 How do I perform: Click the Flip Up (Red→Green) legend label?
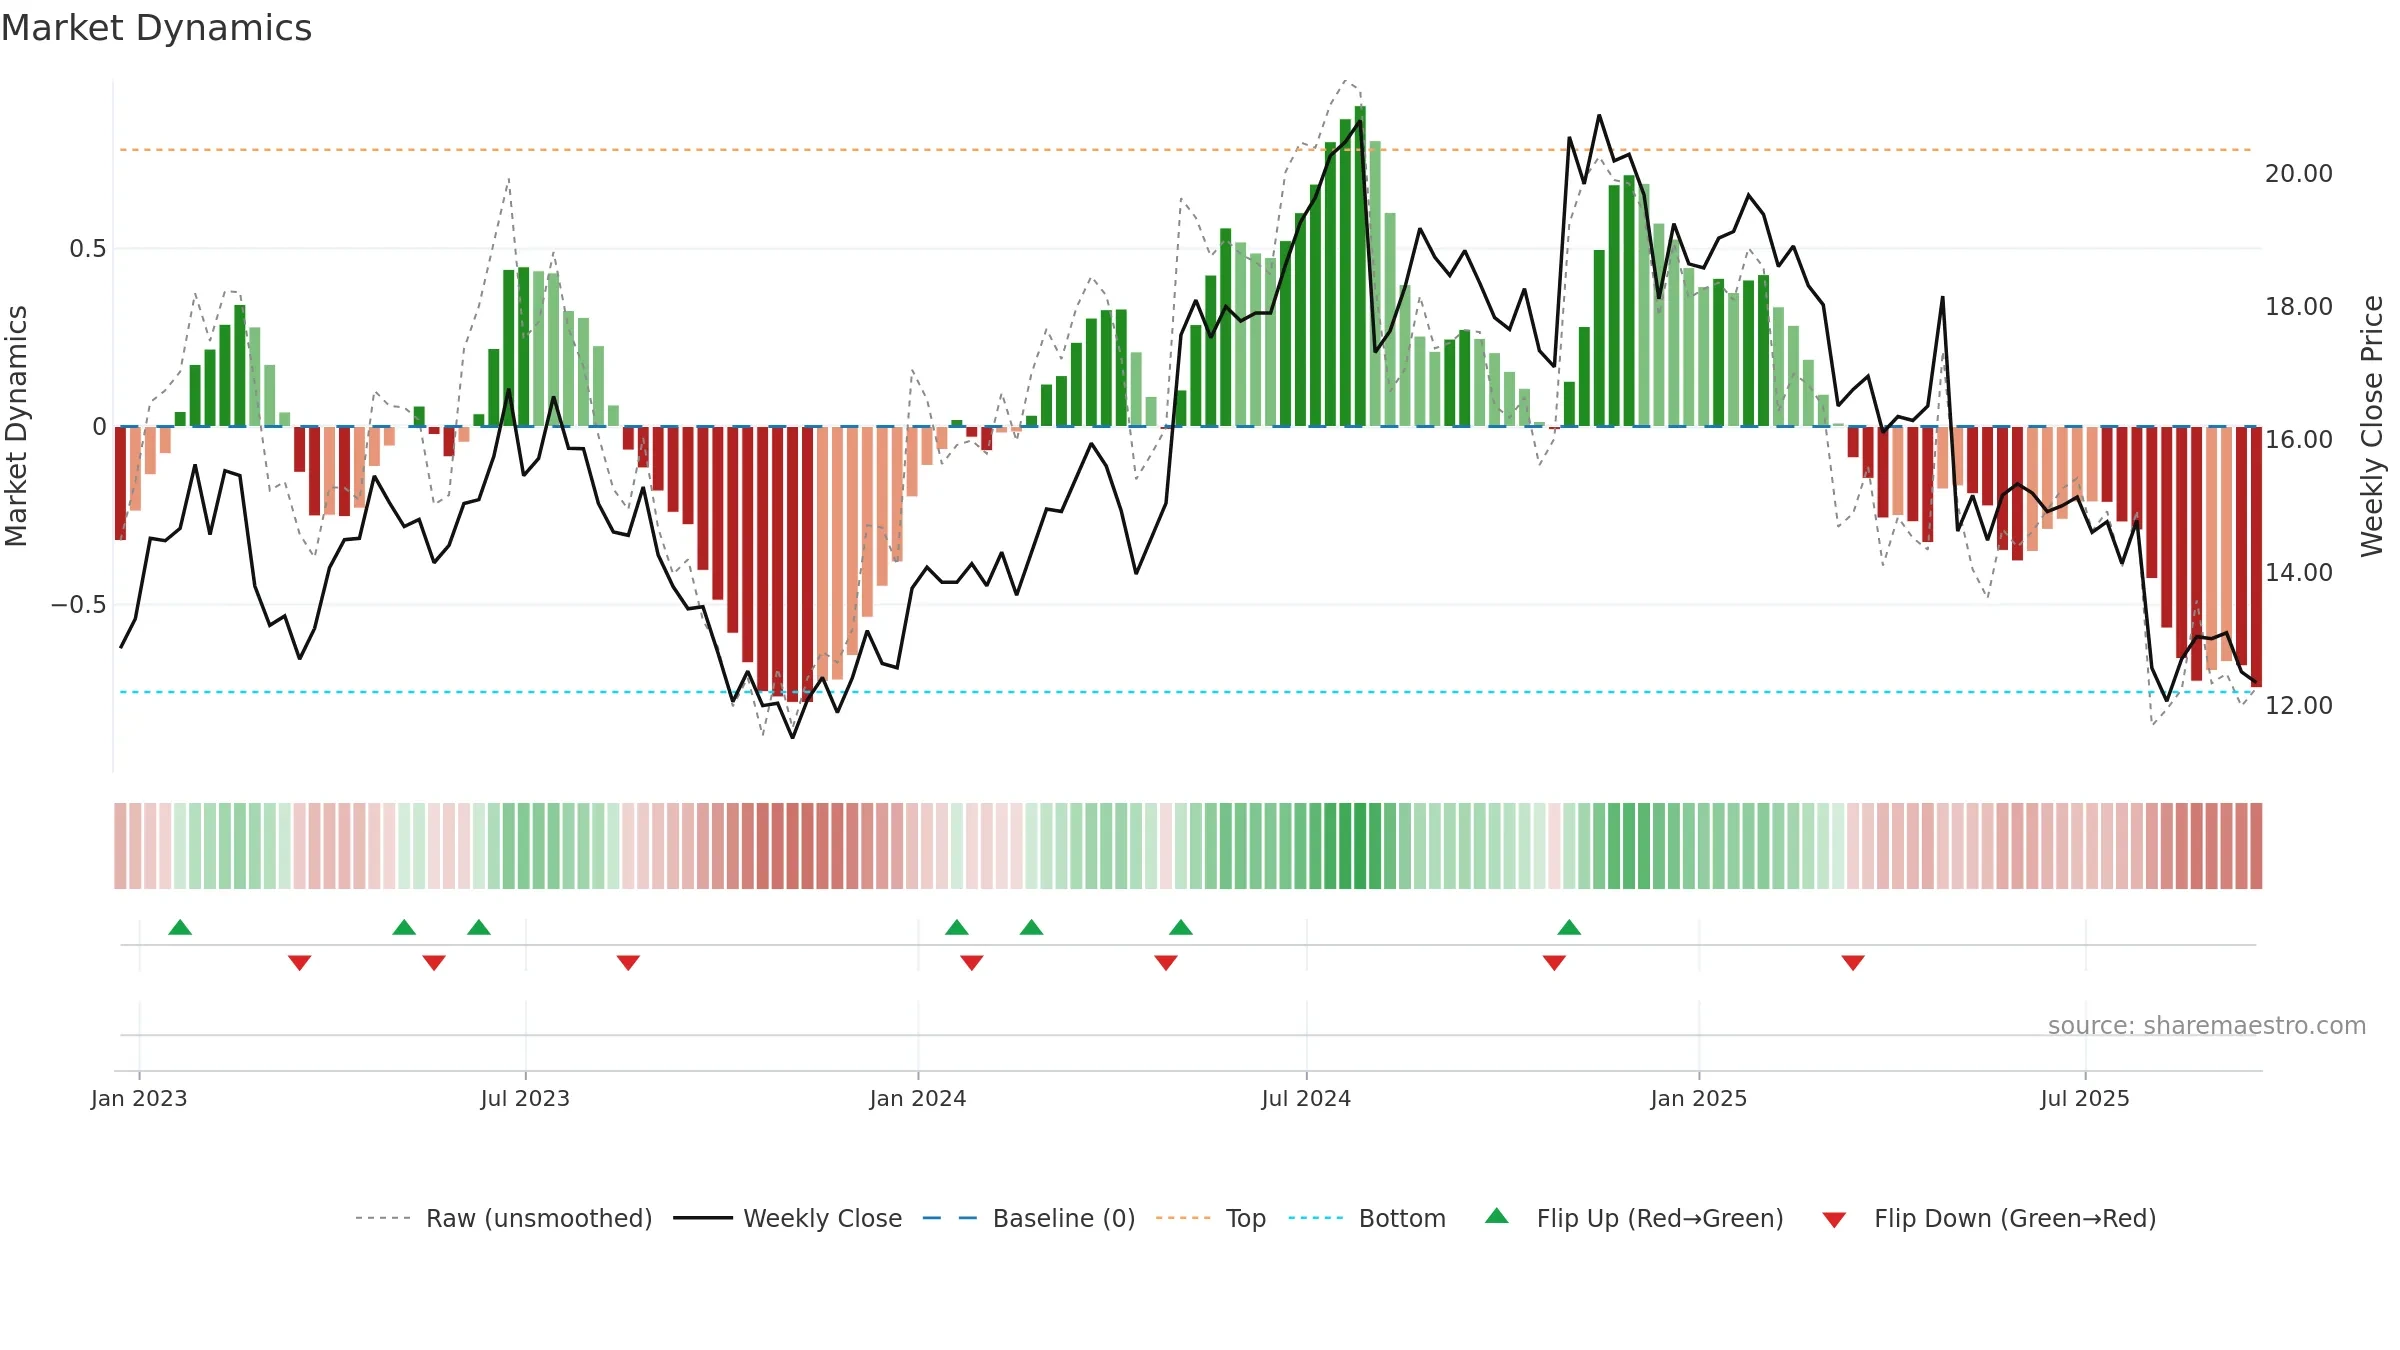point(1660,1218)
